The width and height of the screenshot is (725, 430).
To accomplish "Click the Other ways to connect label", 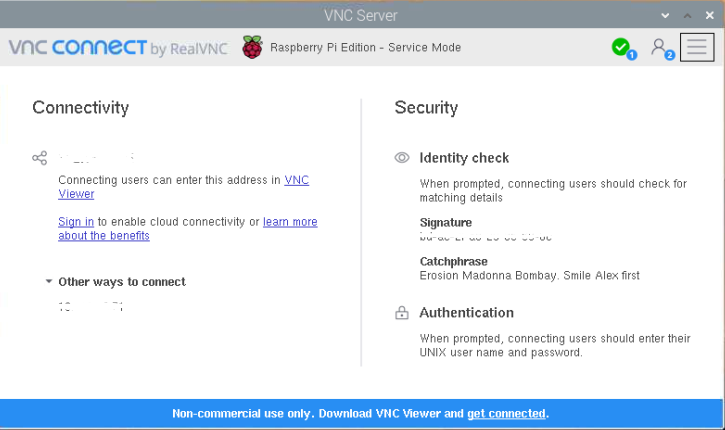I will pos(122,282).
